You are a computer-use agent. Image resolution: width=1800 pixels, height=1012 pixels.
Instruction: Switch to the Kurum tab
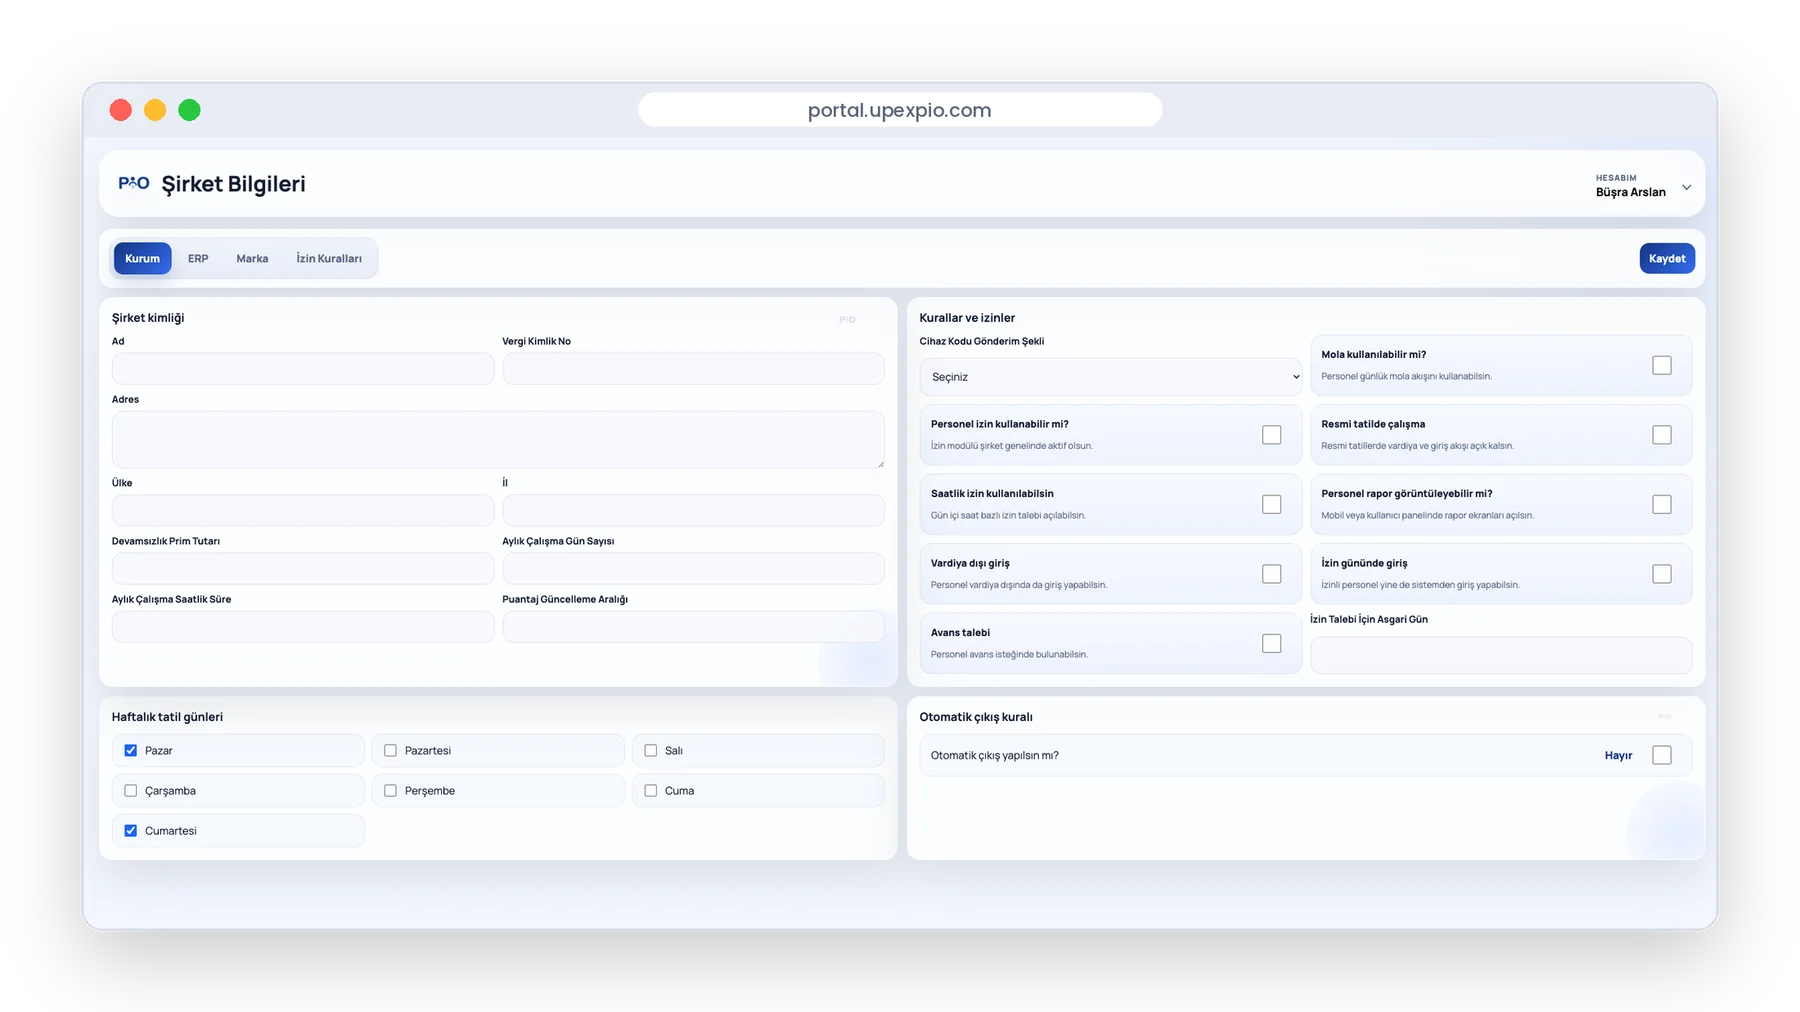coord(142,258)
